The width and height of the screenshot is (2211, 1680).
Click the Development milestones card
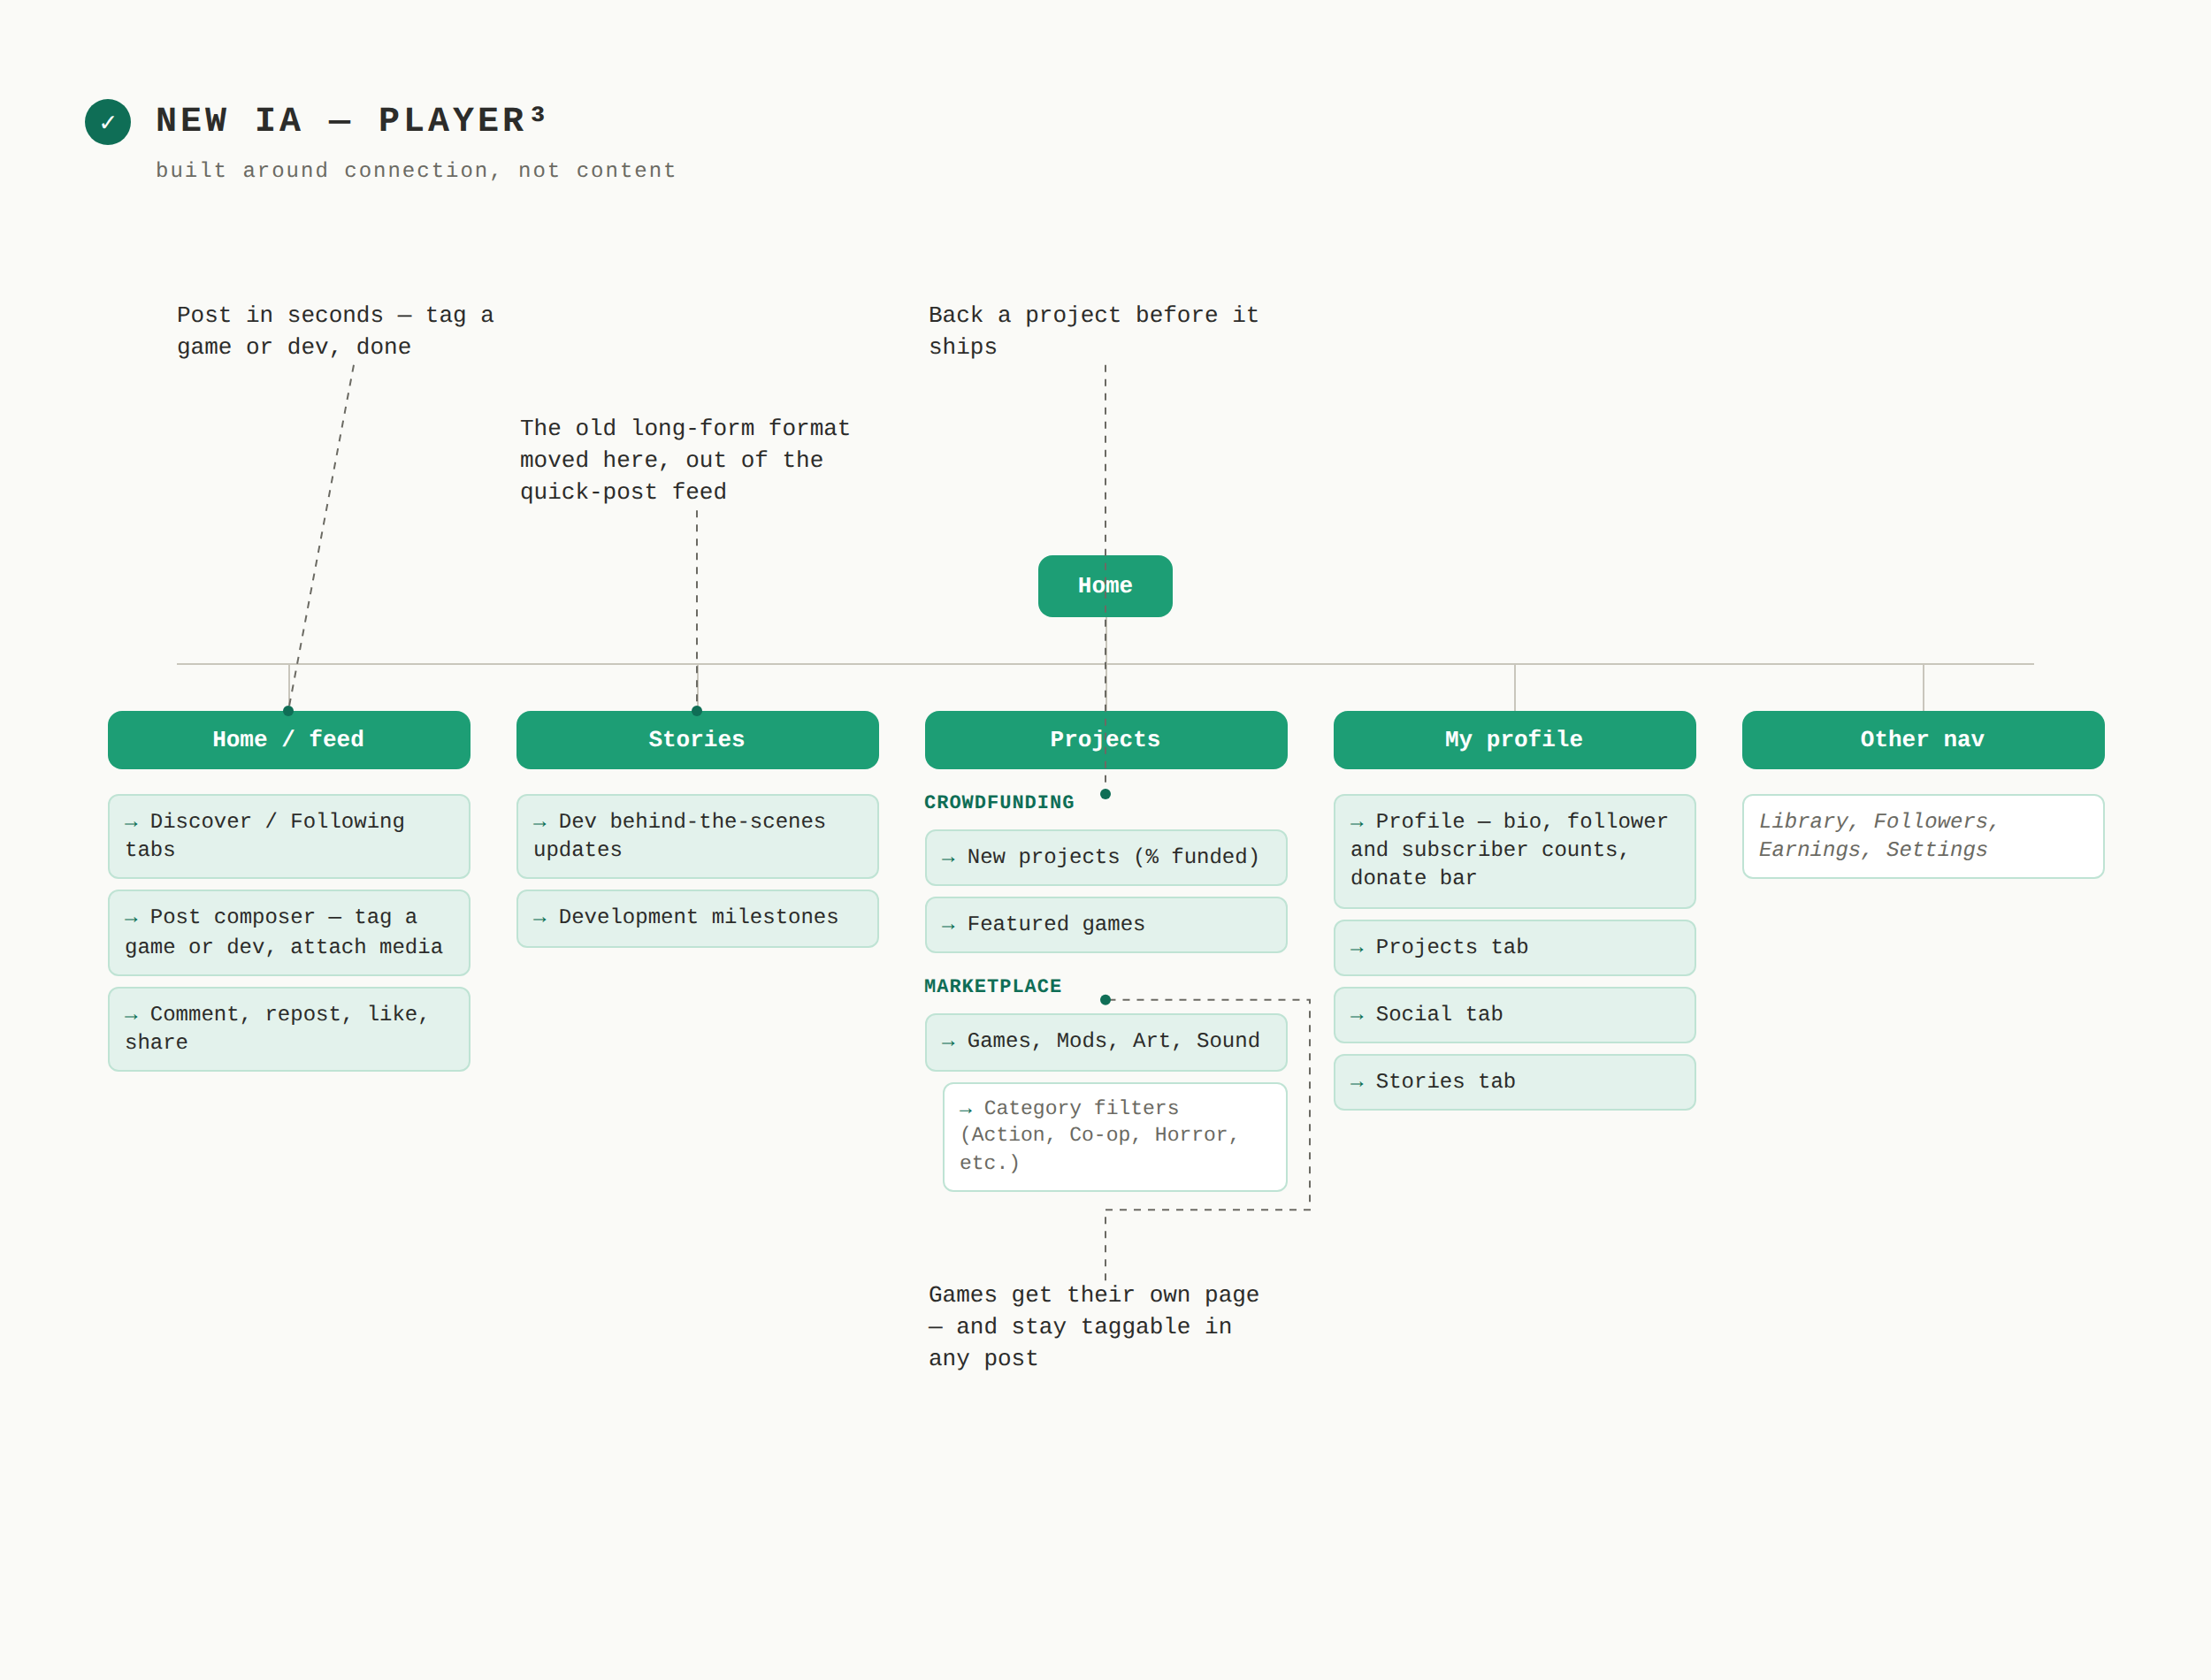697,918
